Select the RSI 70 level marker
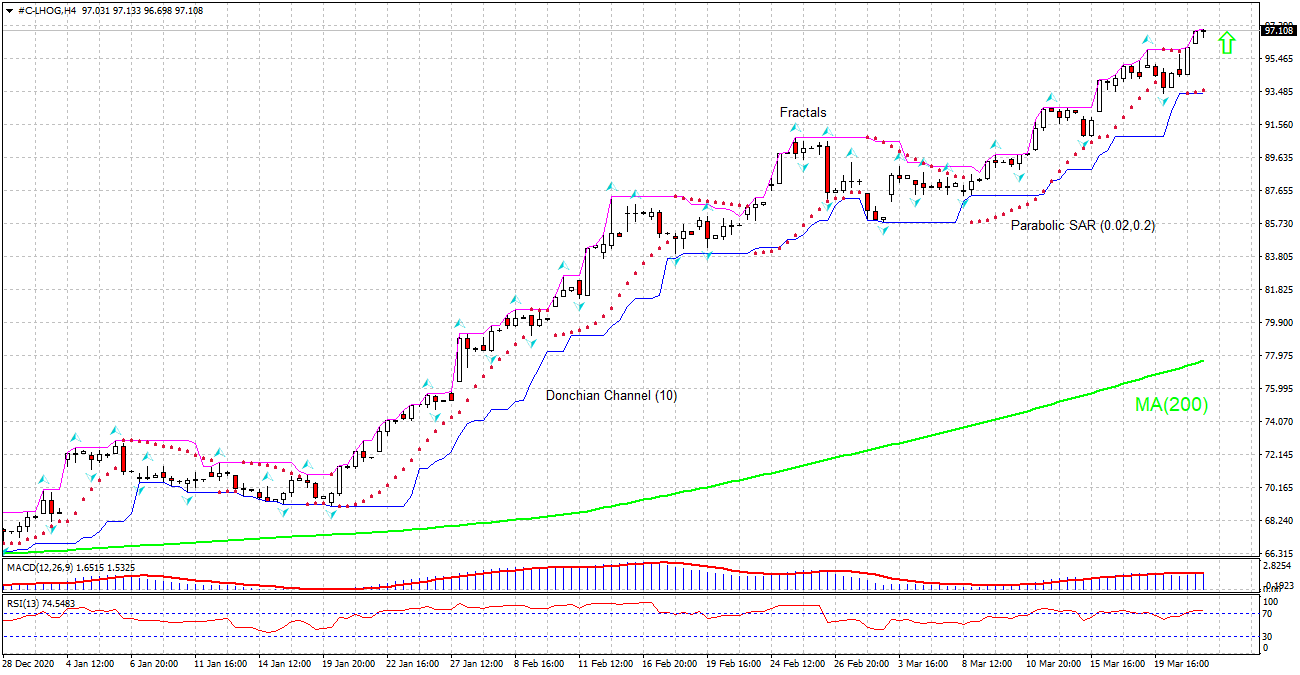The width and height of the screenshot is (1300, 675). tap(1269, 613)
